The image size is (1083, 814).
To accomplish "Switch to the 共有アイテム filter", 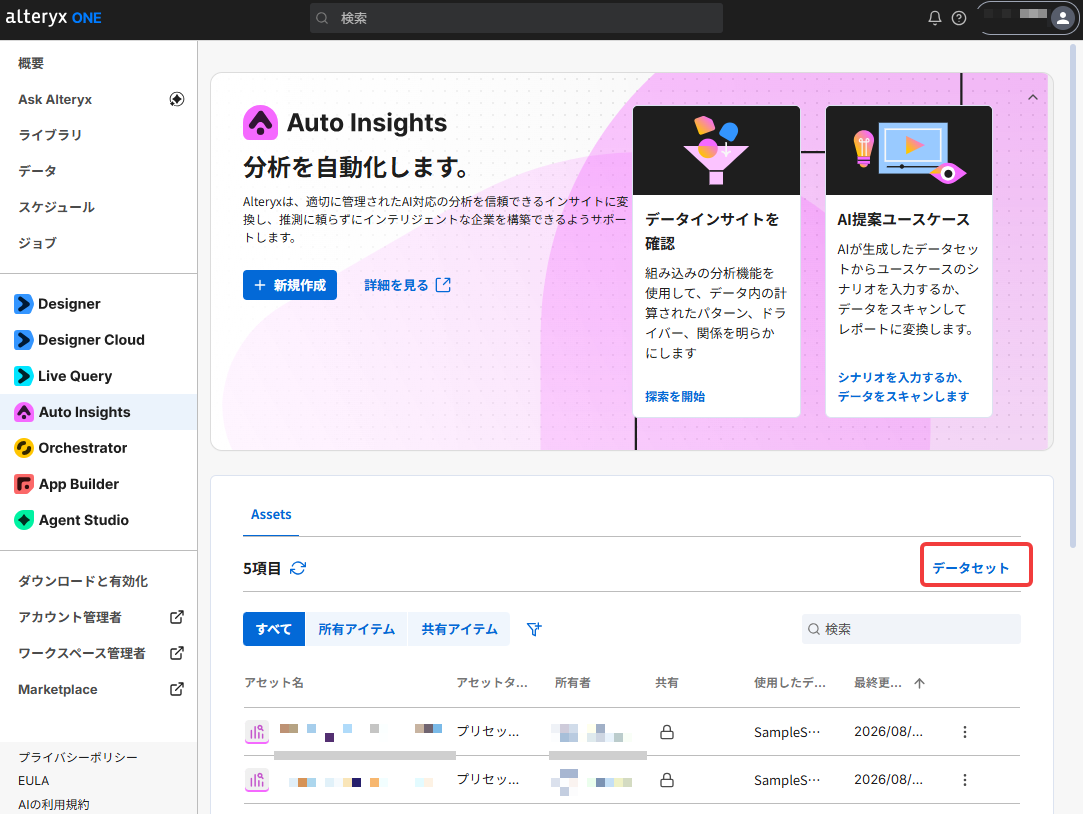I will (x=459, y=629).
